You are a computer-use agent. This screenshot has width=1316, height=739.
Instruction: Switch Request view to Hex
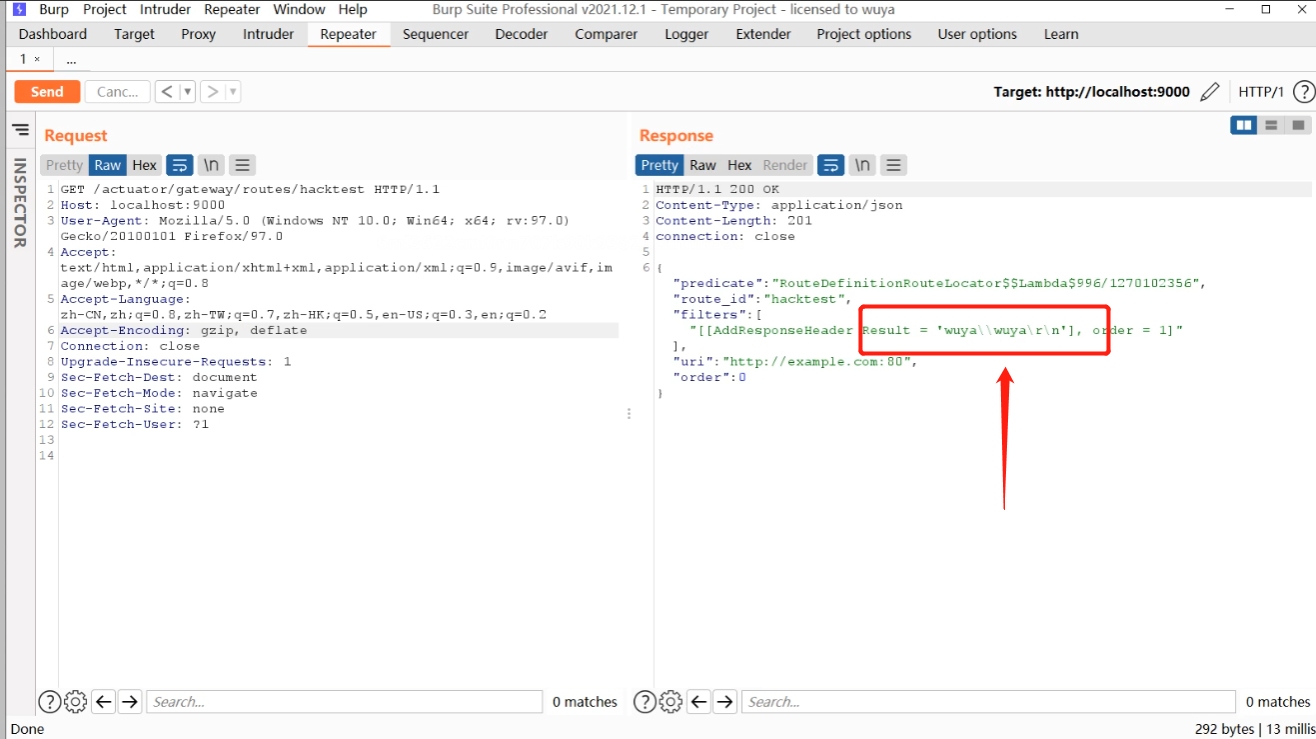click(x=144, y=165)
